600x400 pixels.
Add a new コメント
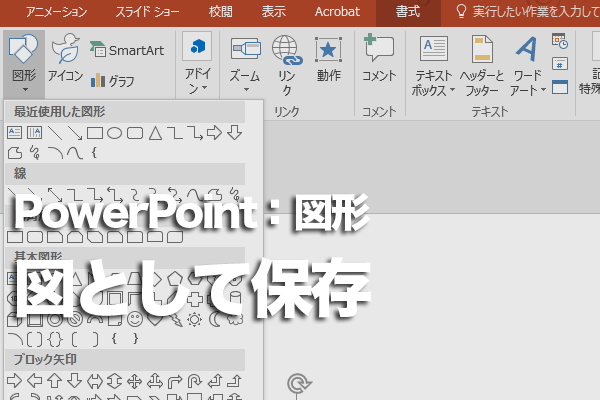(379, 58)
